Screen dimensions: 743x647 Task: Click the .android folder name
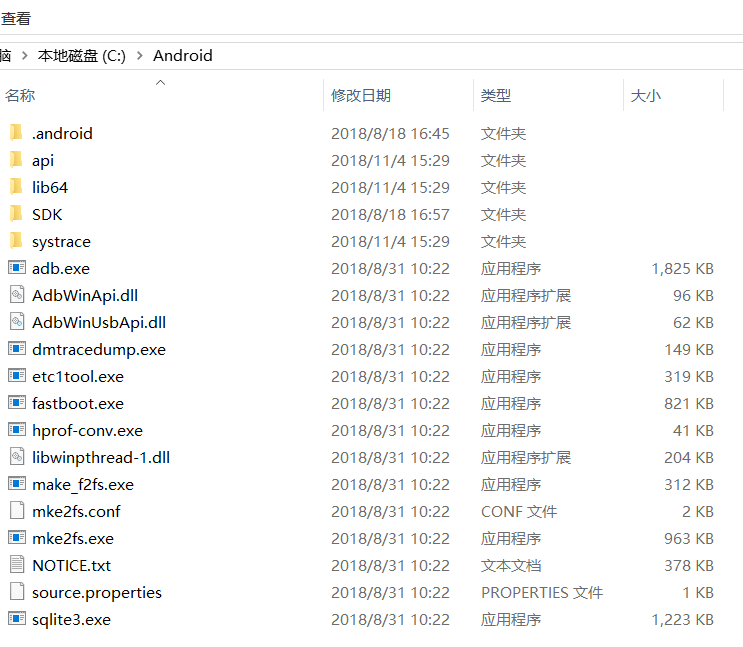pyautogui.click(x=62, y=134)
